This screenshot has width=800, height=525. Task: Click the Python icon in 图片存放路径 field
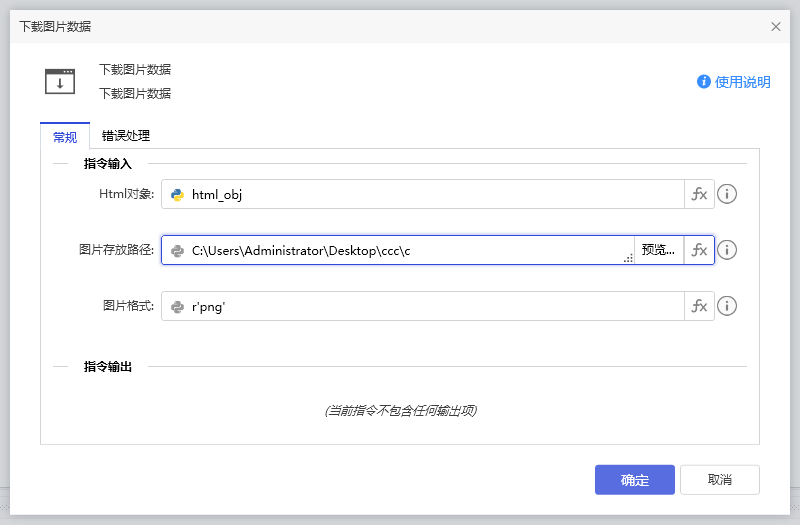(x=177, y=251)
